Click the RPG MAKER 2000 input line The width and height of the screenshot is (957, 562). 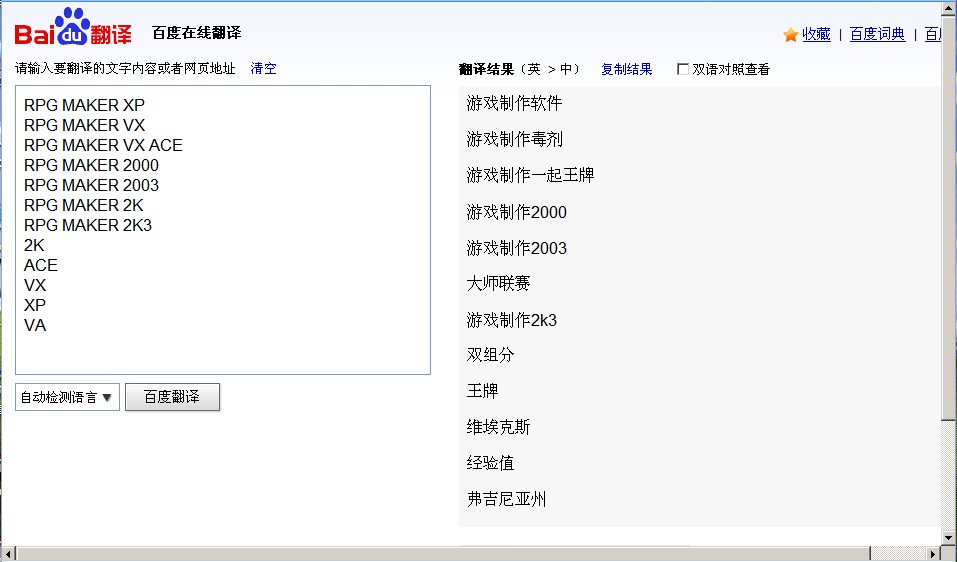91,165
